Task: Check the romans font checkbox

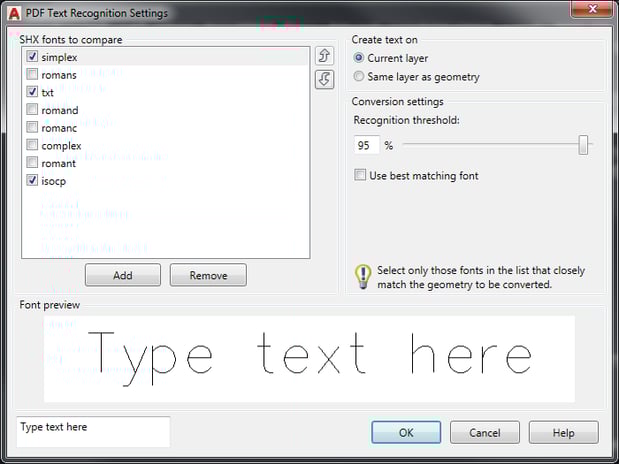Action: [x=32, y=74]
